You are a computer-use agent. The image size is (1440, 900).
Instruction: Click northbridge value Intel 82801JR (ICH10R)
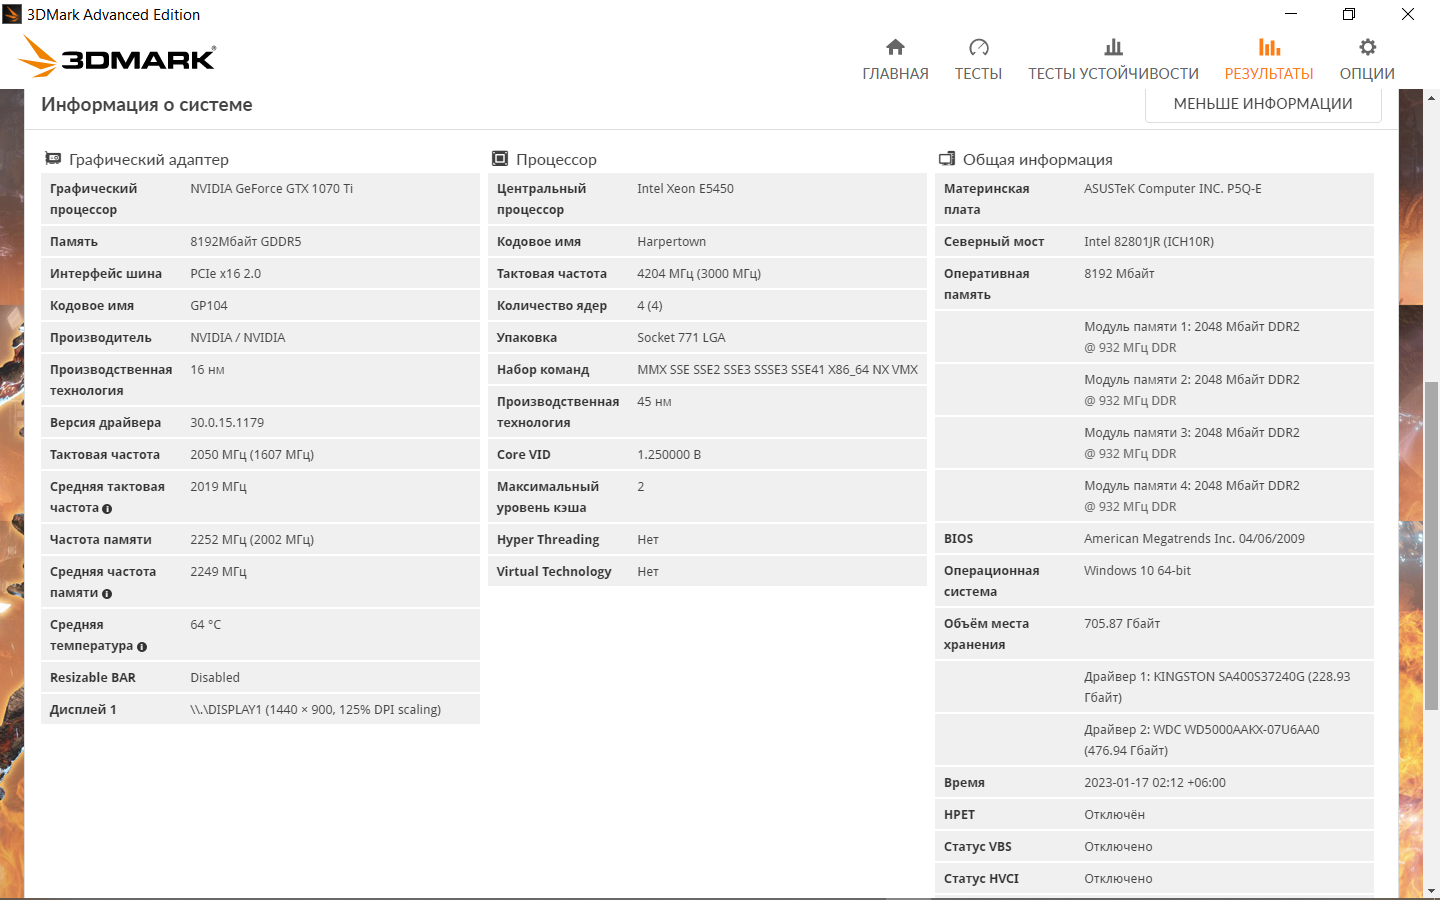(1149, 242)
